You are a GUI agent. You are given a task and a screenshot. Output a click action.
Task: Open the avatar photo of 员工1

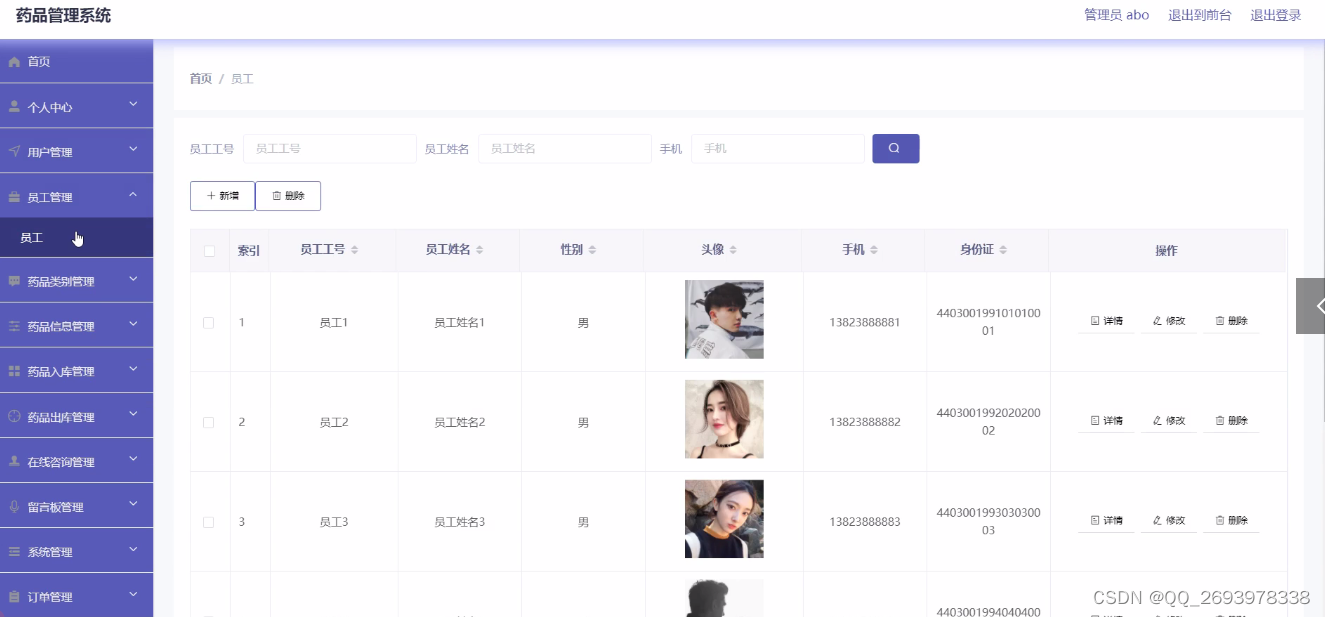coord(724,319)
